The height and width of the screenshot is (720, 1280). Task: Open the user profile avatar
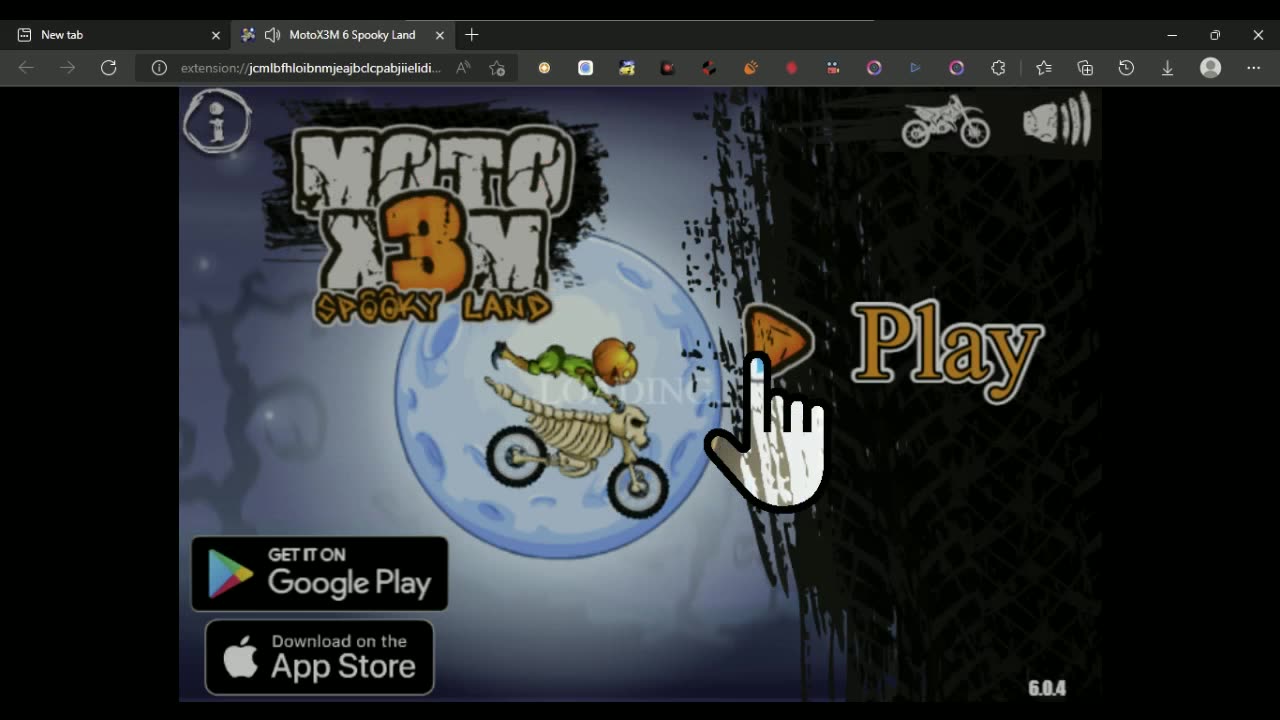pyautogui.click(x=1211, y=68)
